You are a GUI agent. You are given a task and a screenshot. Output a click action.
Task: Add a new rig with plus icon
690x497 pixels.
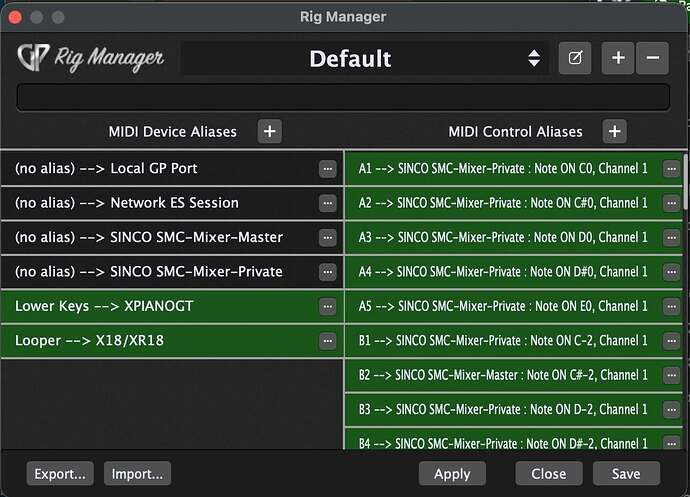click(x=618, y=58)
